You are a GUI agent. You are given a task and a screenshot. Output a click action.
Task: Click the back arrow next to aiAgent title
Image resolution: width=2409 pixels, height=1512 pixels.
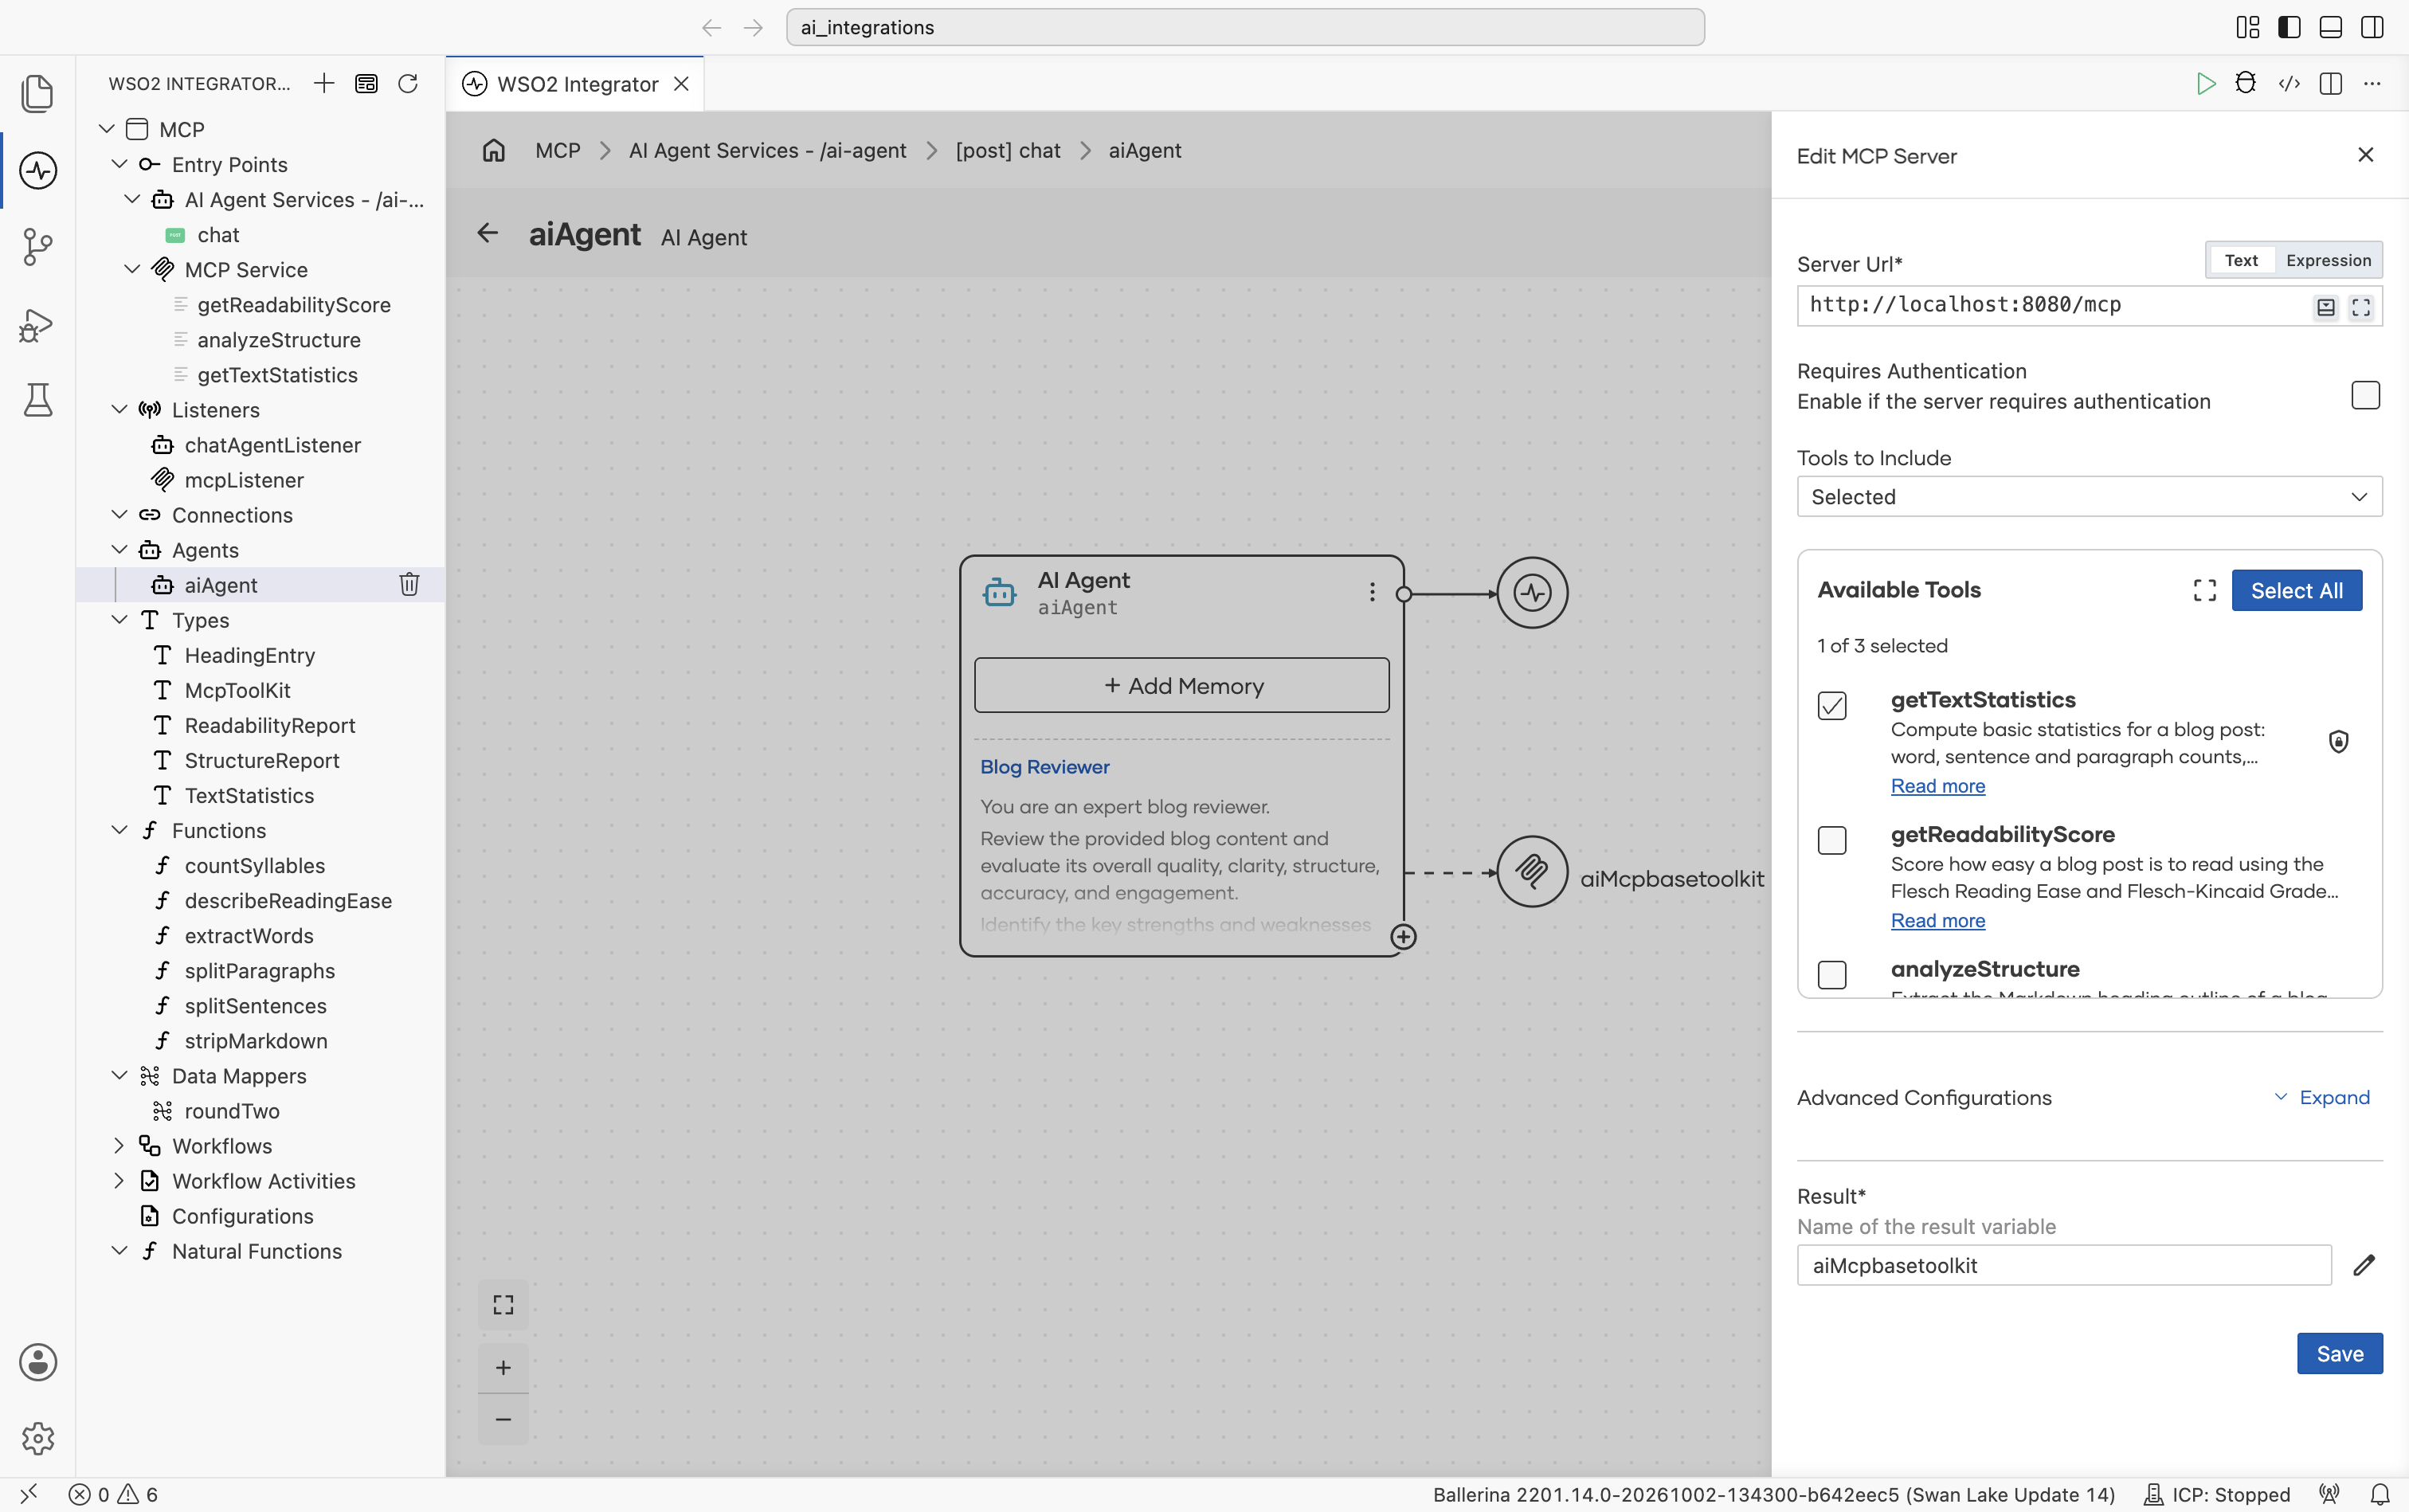(x=488, y=233)
